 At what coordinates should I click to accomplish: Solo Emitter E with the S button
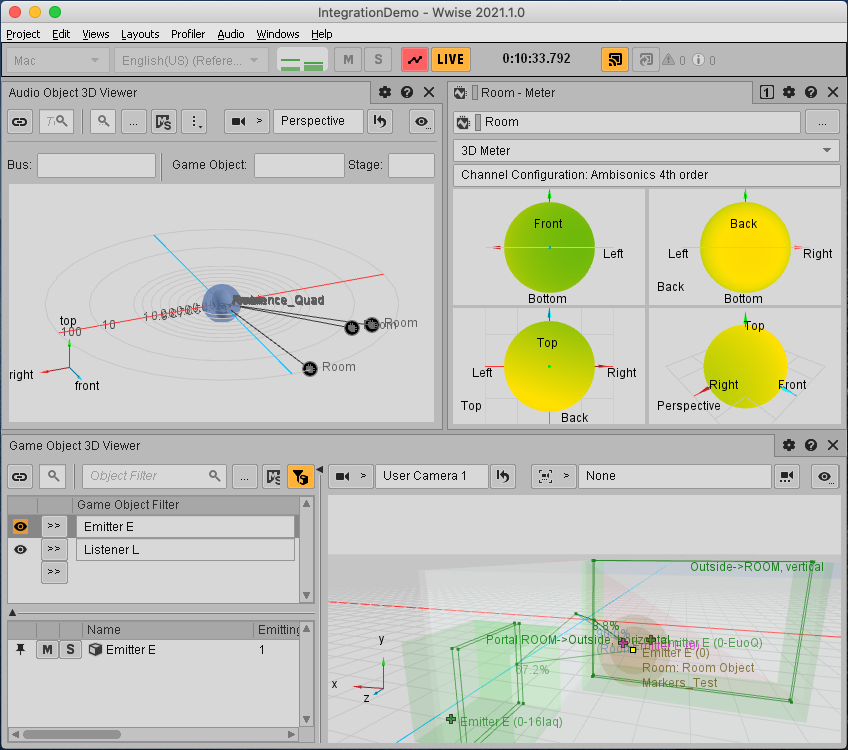coord(69,650)
